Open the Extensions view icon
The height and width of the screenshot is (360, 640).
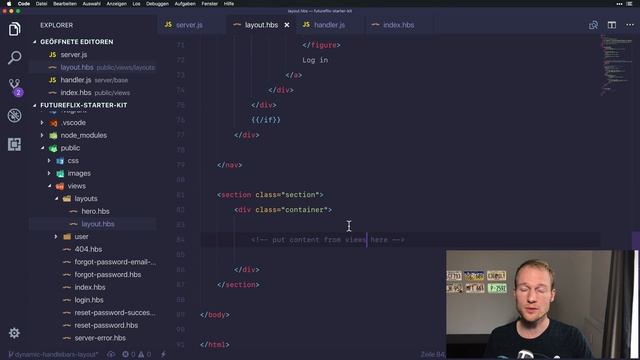[14, 144]
